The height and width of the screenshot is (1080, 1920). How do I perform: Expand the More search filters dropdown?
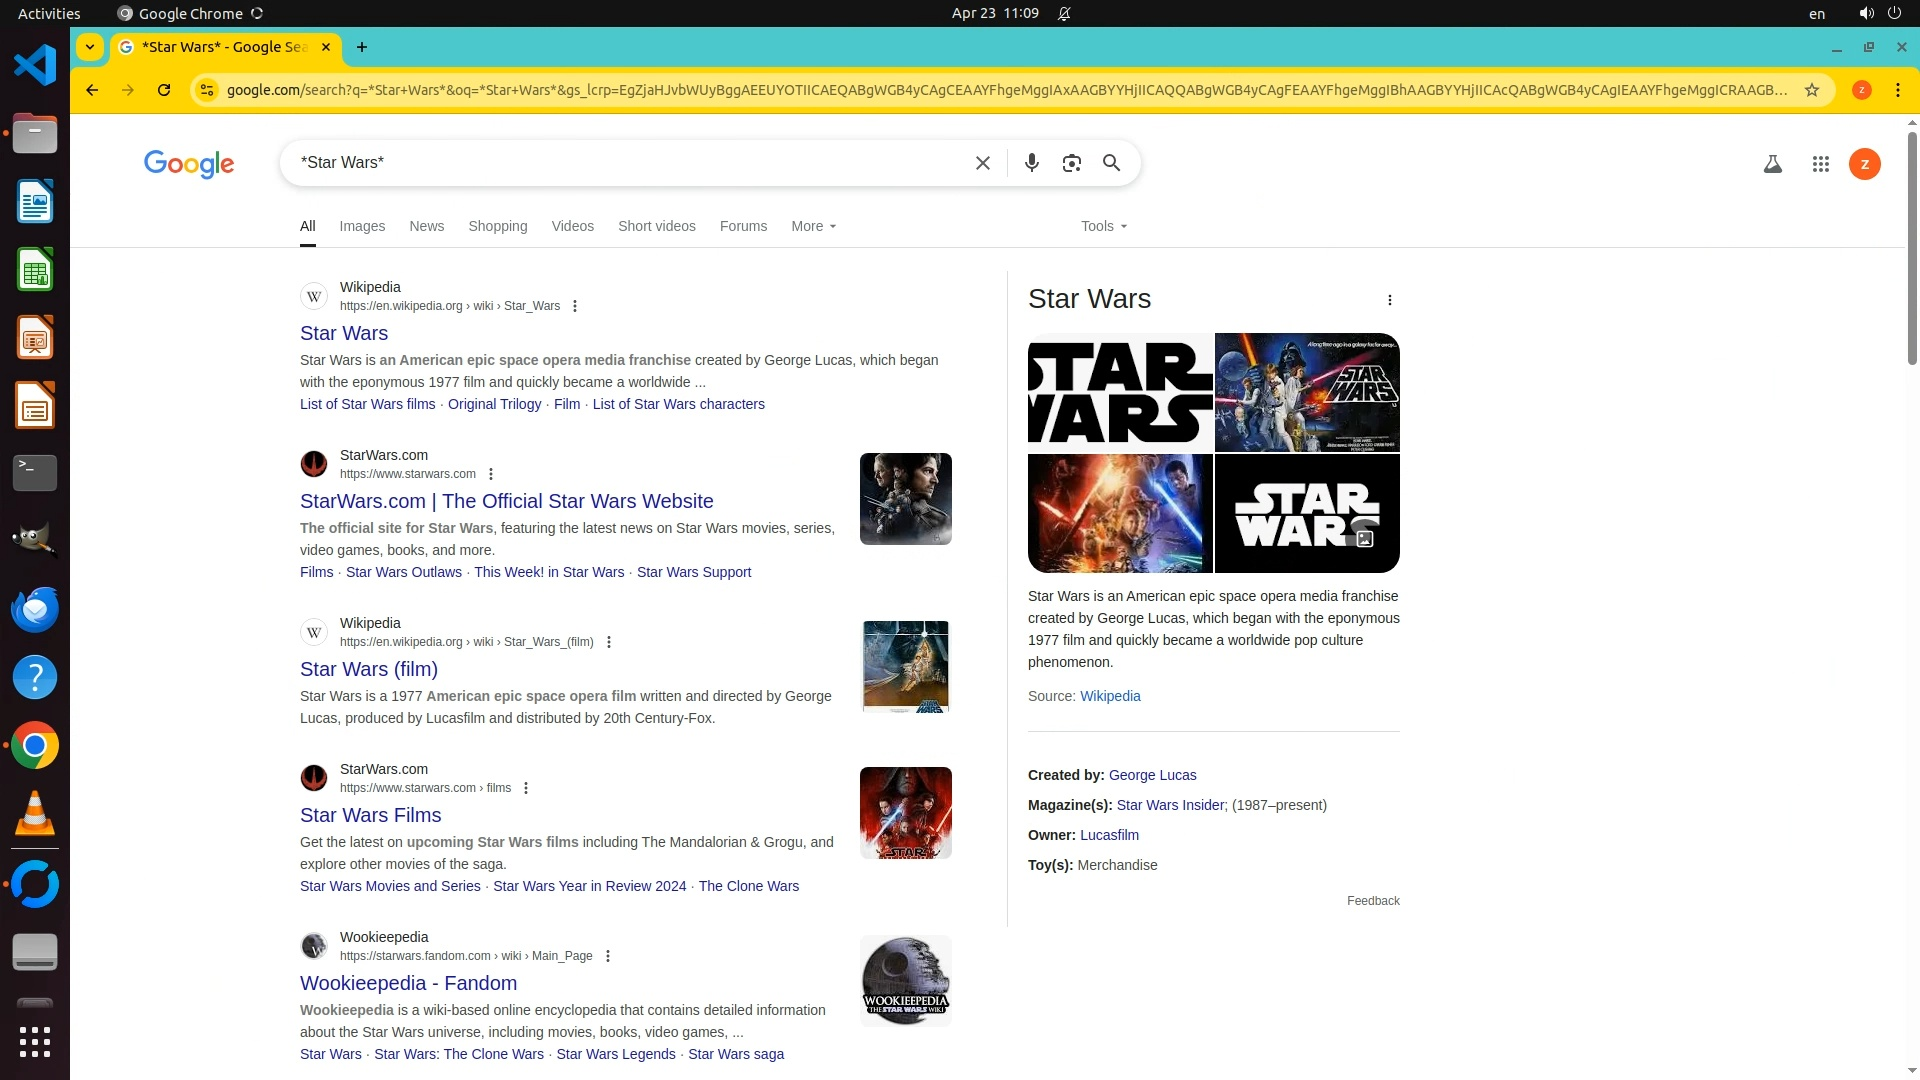(813, 226)
